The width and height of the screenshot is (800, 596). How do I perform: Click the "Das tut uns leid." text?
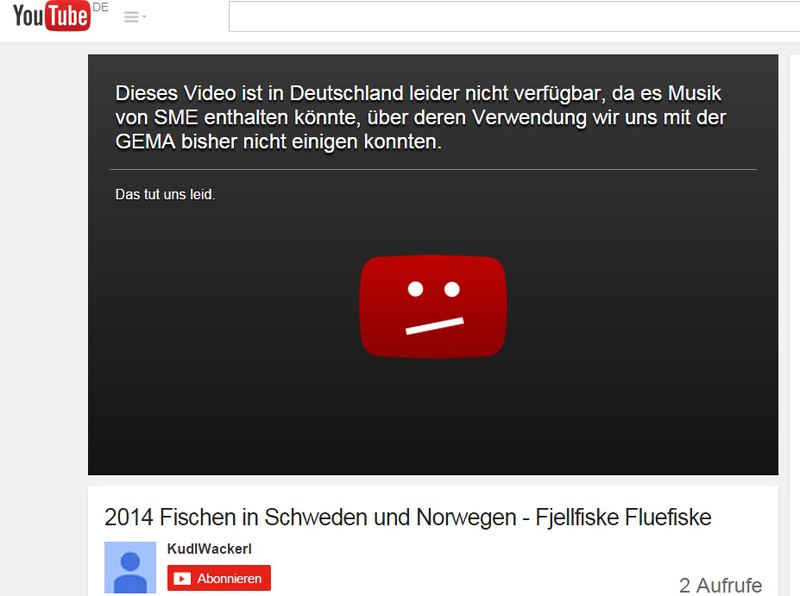165,194
